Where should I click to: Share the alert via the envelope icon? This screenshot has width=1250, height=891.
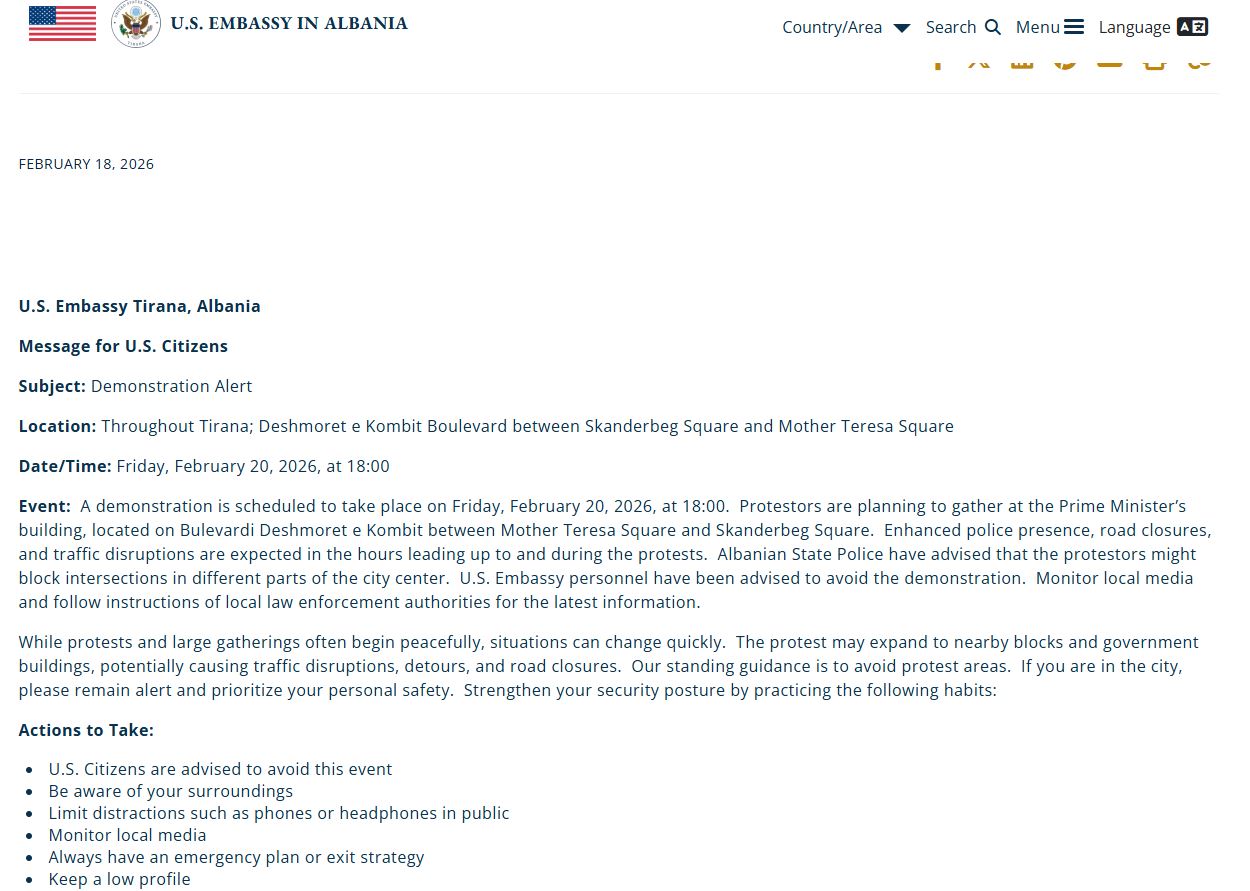1109,62
